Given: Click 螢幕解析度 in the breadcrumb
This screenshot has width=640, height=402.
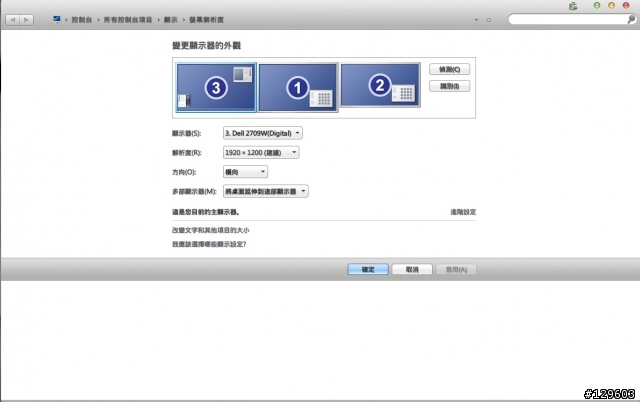Looking at the screenshot, I should pyautogui.click(x=206, y=20).
